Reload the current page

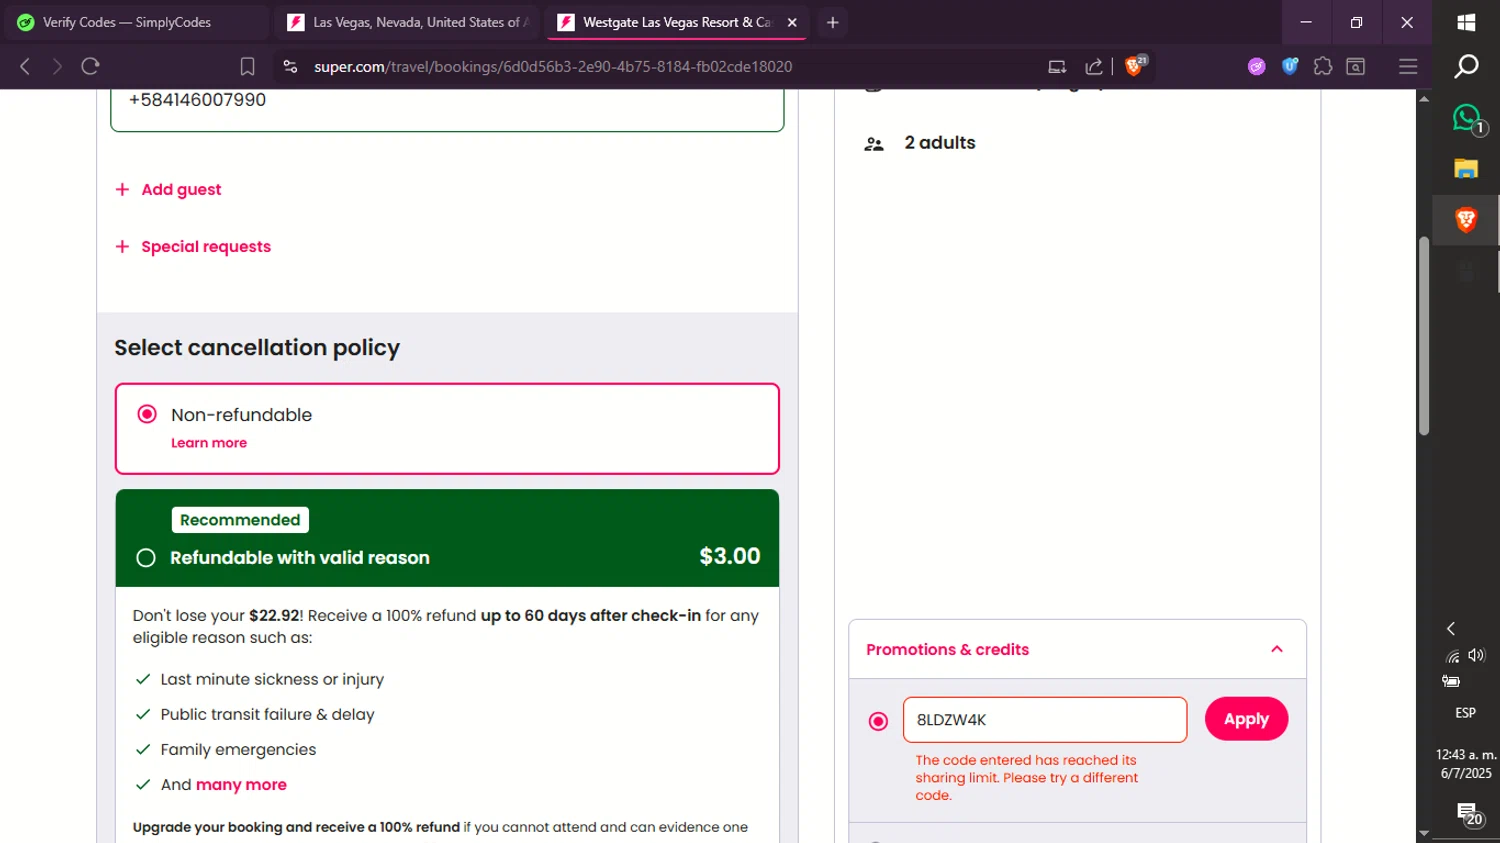point(91,66)
